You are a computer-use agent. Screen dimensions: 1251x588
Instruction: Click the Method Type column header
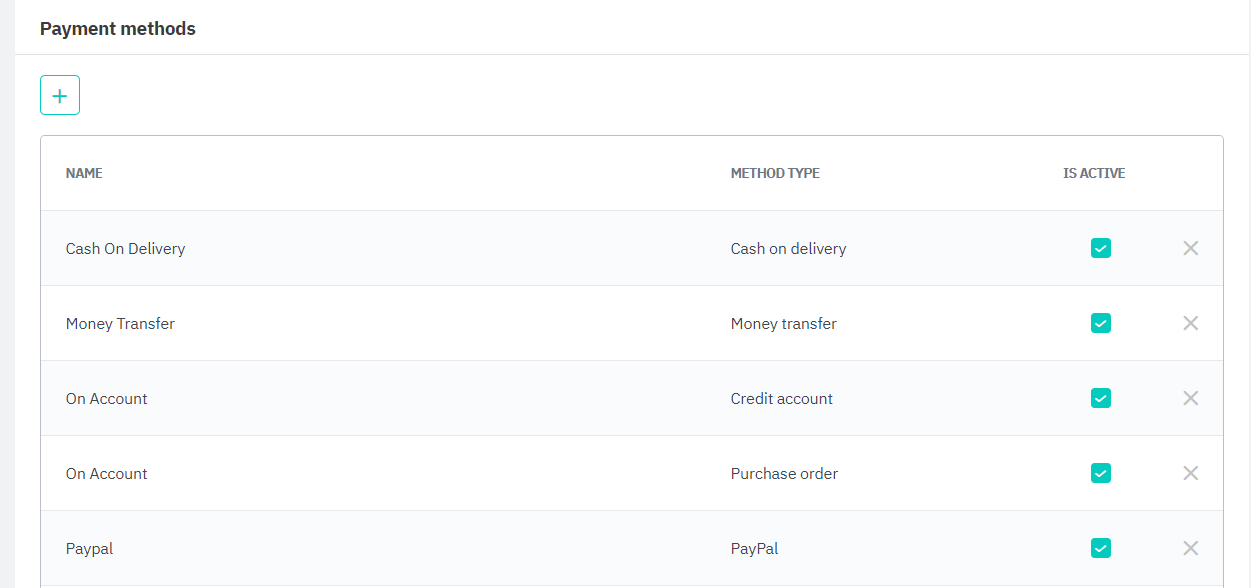pyautogui.click(x=775, y=173)
